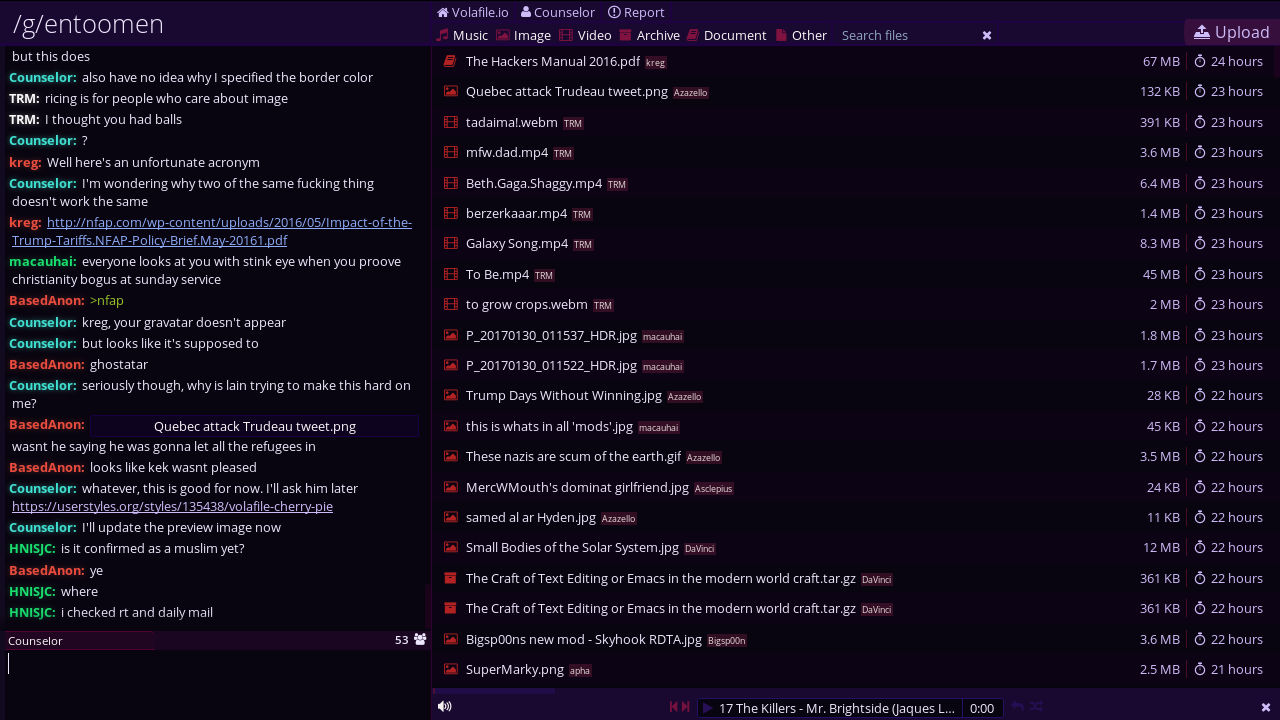Open the user list icon beside 53

(x=420, y=639)
